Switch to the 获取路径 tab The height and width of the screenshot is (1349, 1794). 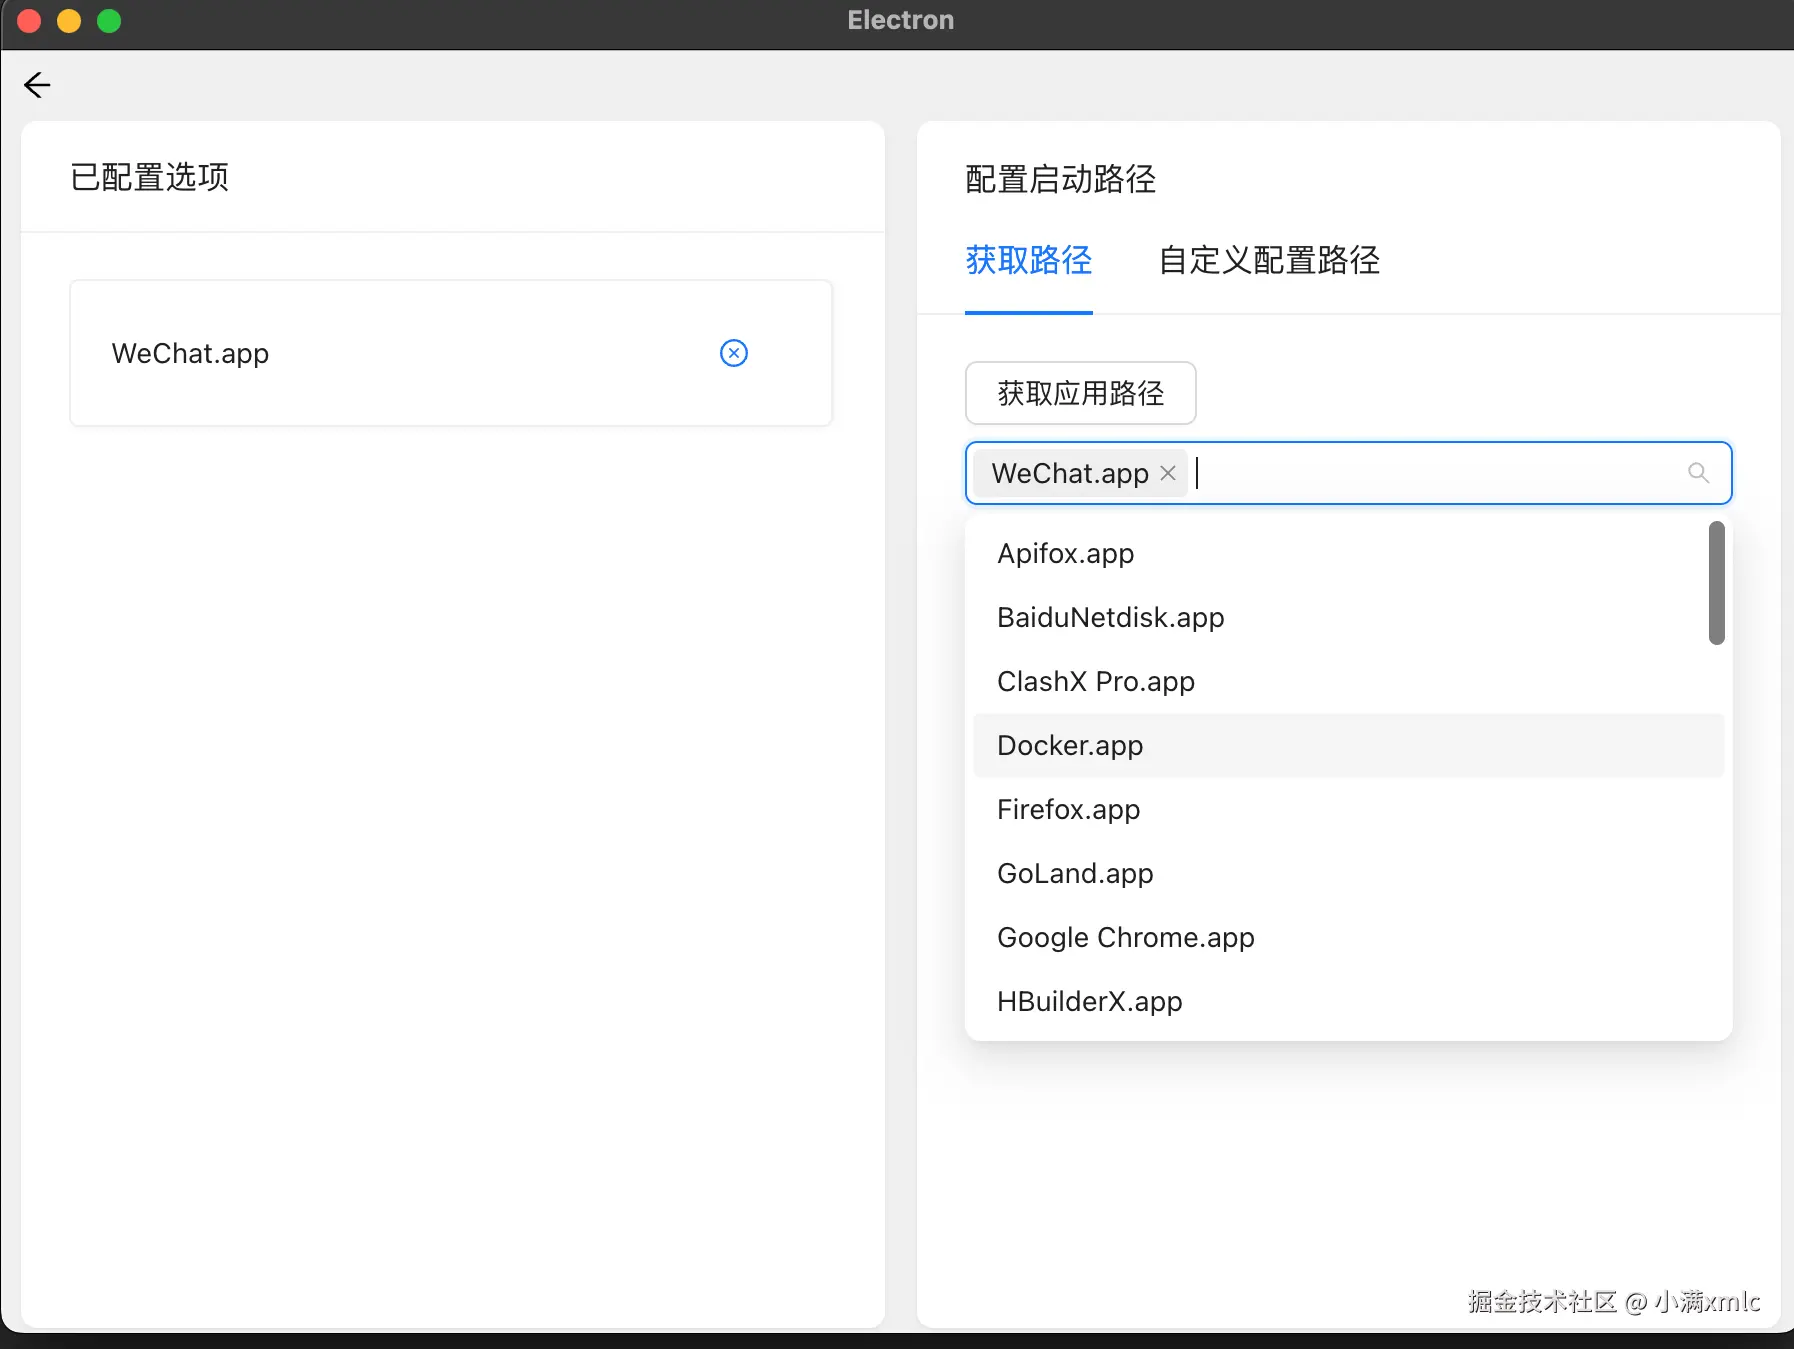tap(1028, 260)
